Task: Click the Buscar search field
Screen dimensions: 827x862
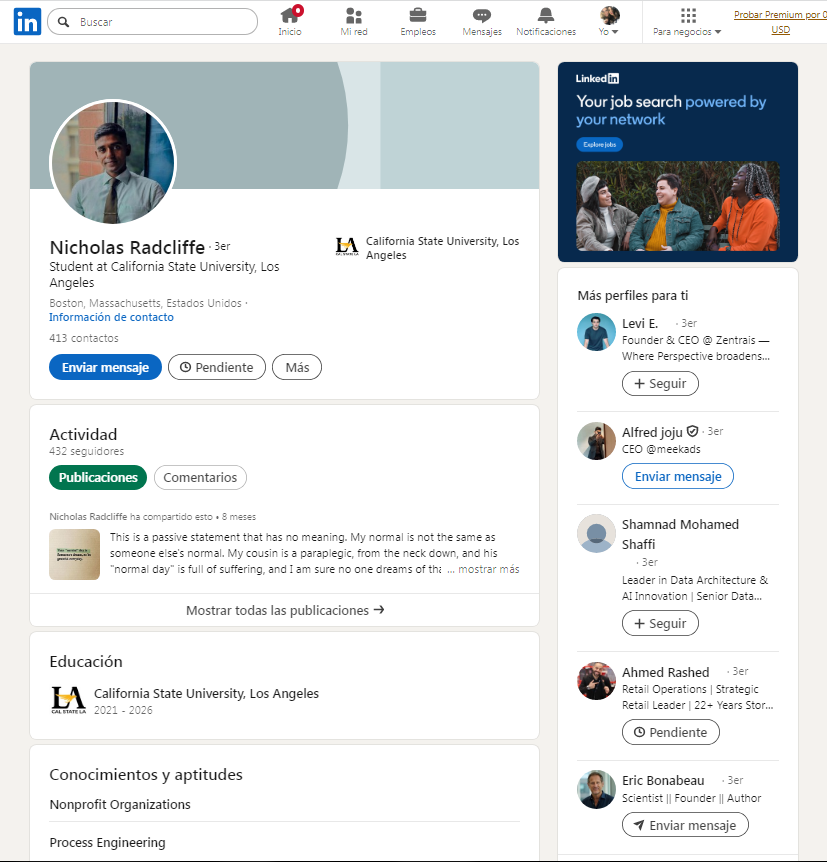Action: (152, 22)
